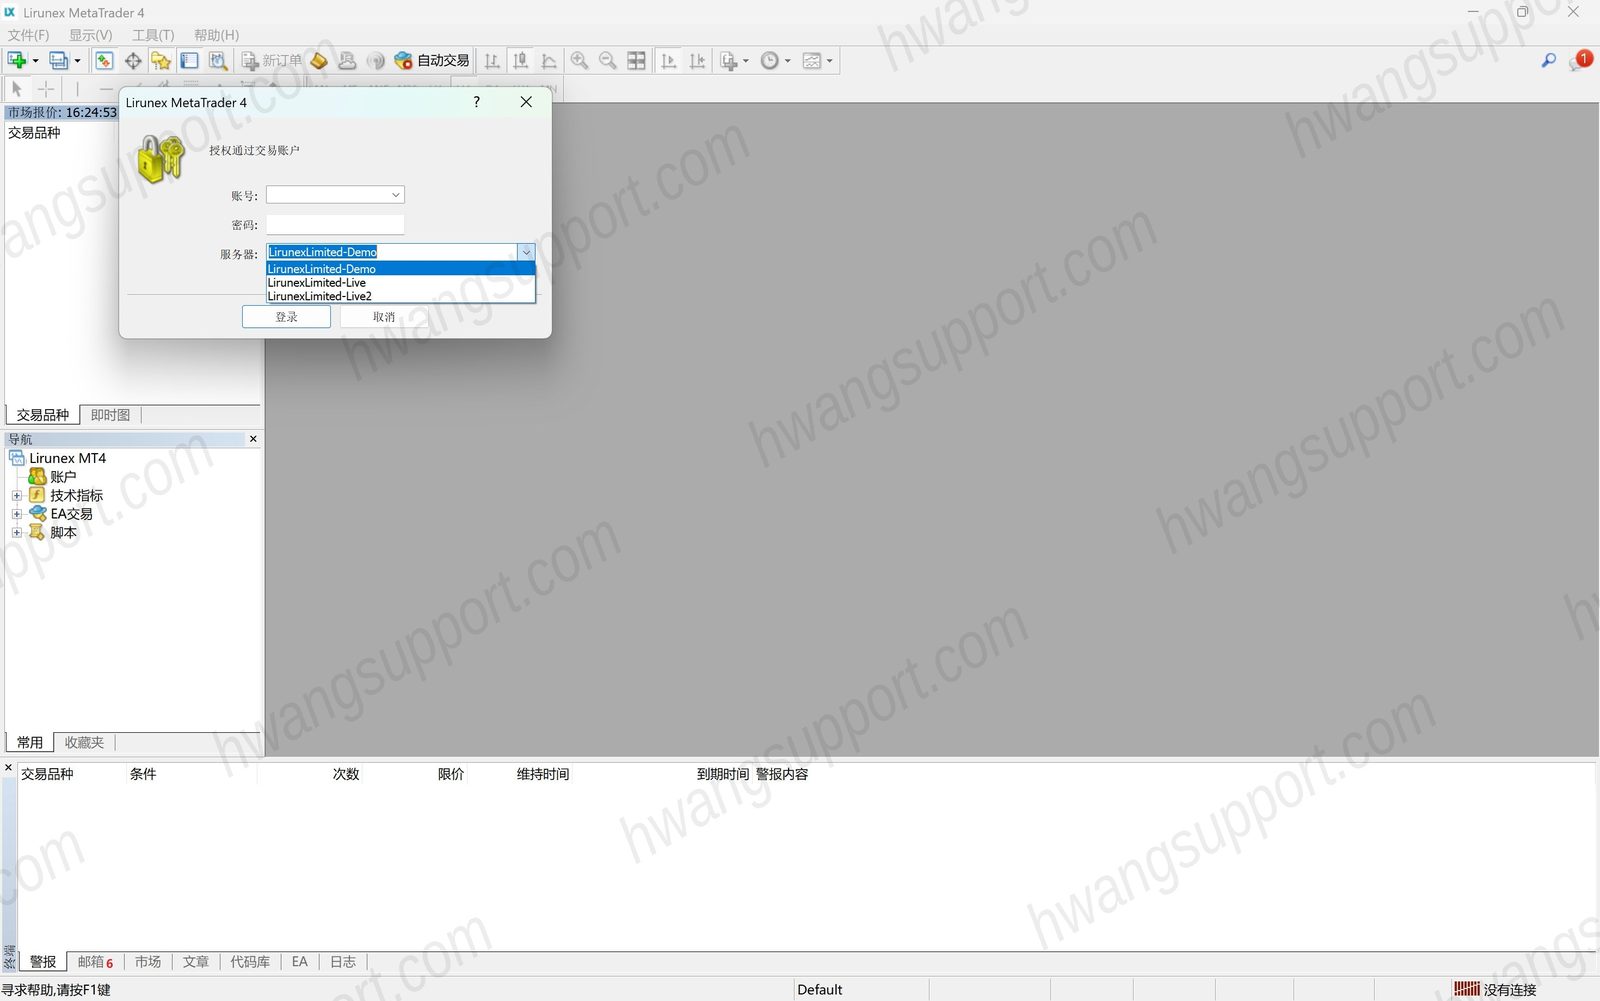Click the 新订单 new order button
The width and height of the screenshot is (1600, 1001).
(x=272, y=61)
